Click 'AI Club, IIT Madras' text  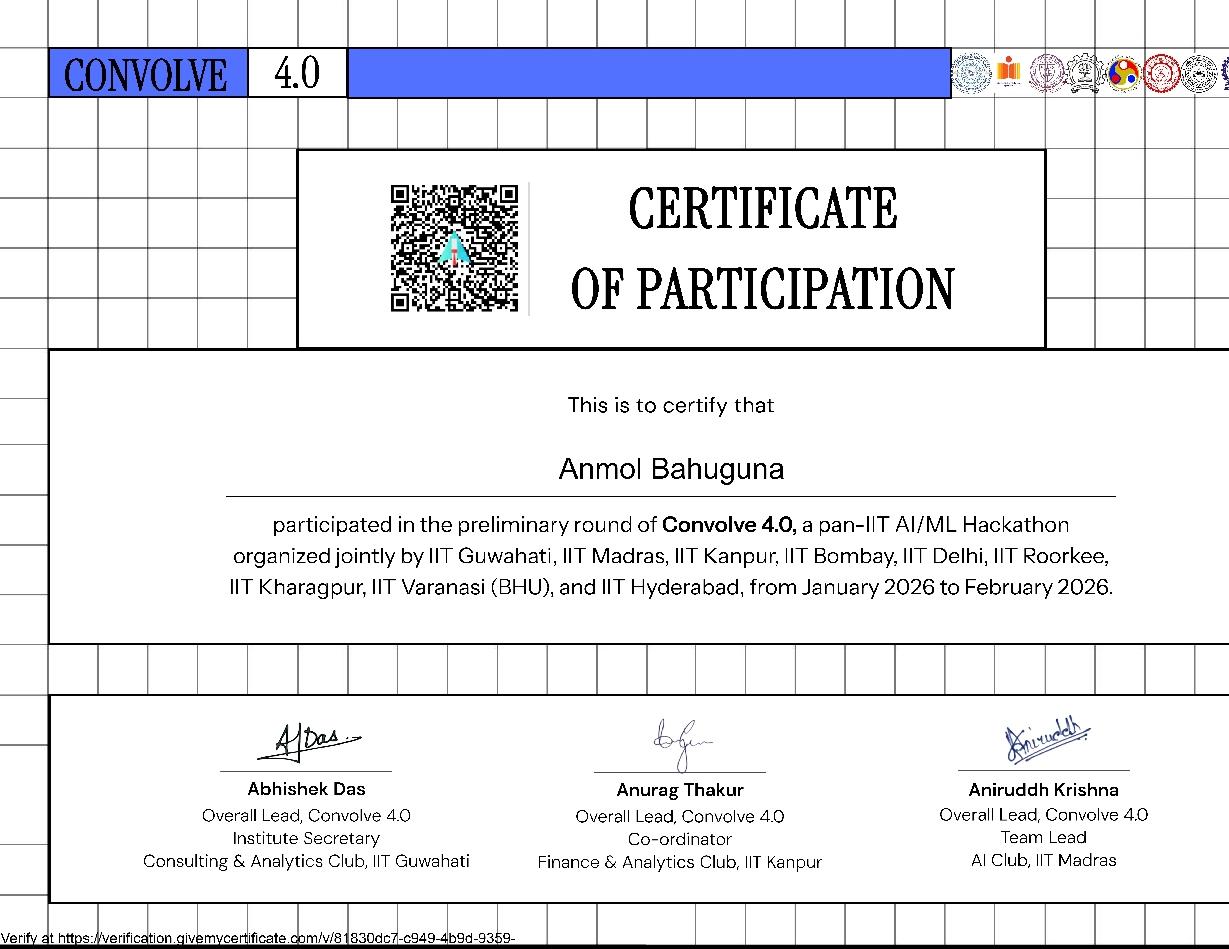tap(1044, 860)
